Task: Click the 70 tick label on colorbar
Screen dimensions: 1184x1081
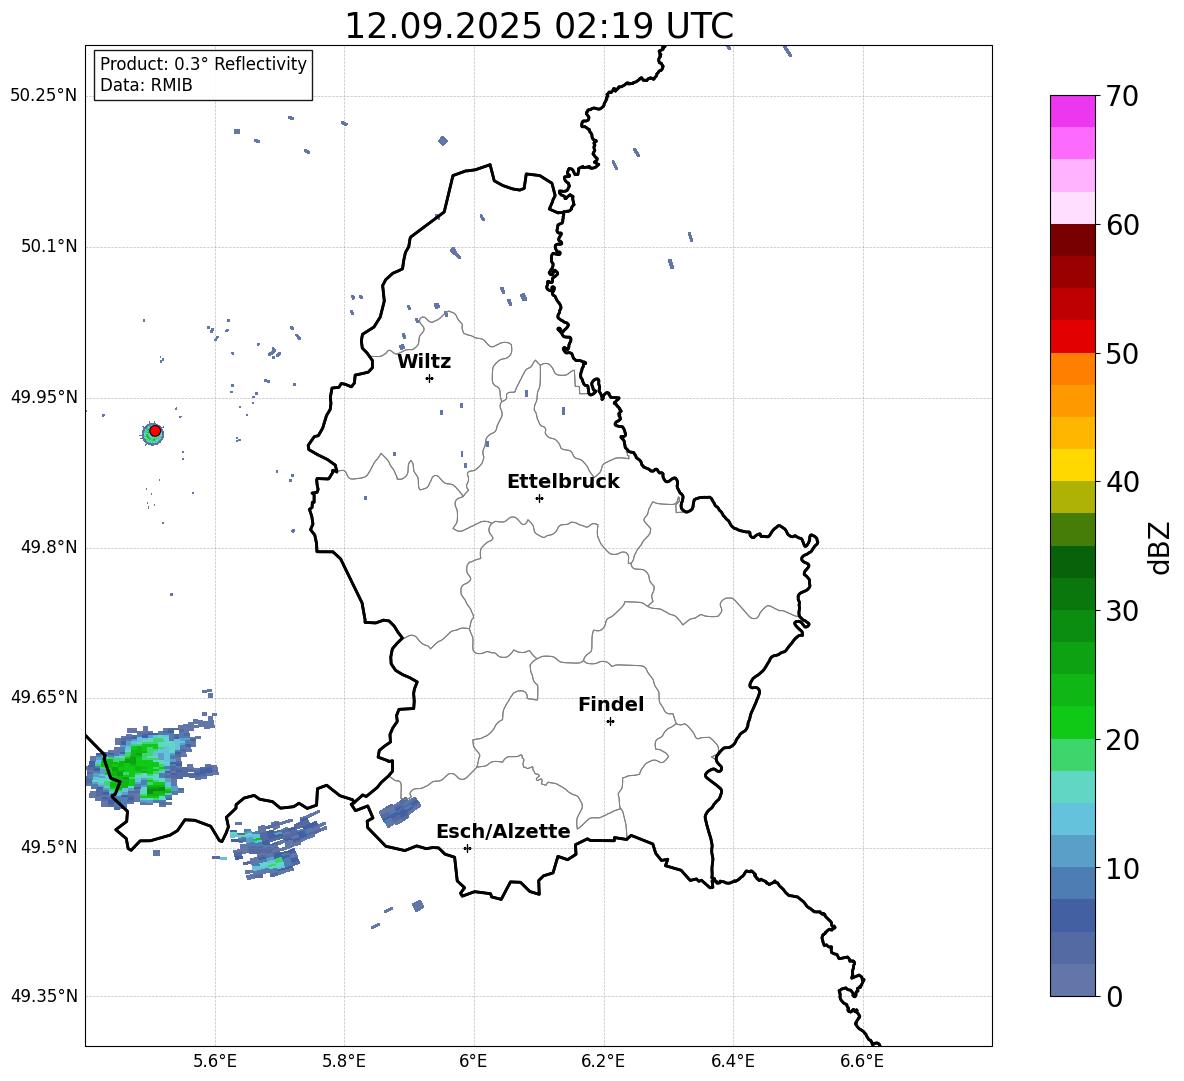Action: tap(1122, 97)
